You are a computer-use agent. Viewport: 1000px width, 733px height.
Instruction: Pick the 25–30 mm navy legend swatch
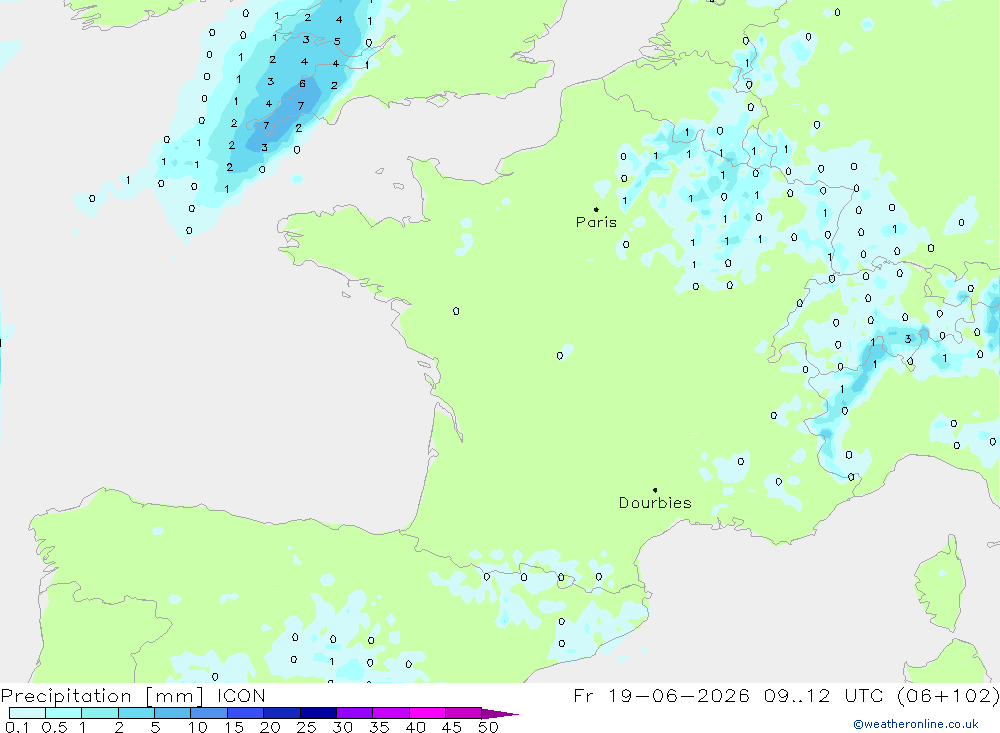coord(318,713)
